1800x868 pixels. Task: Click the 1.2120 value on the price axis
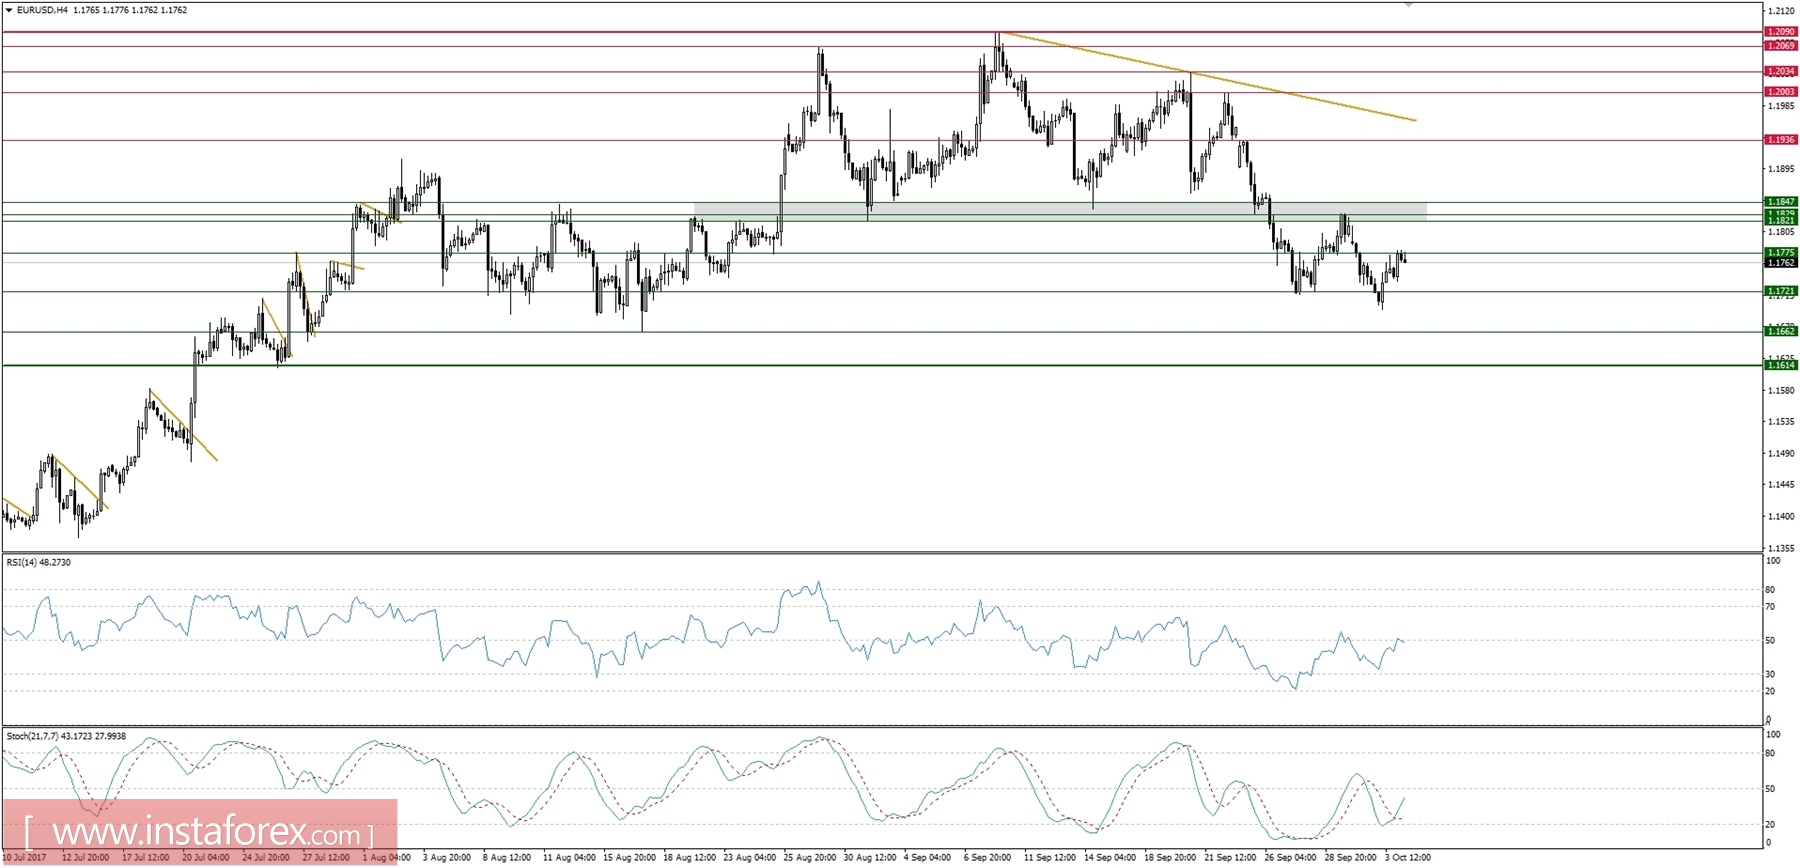click(x=1780, y=11)
